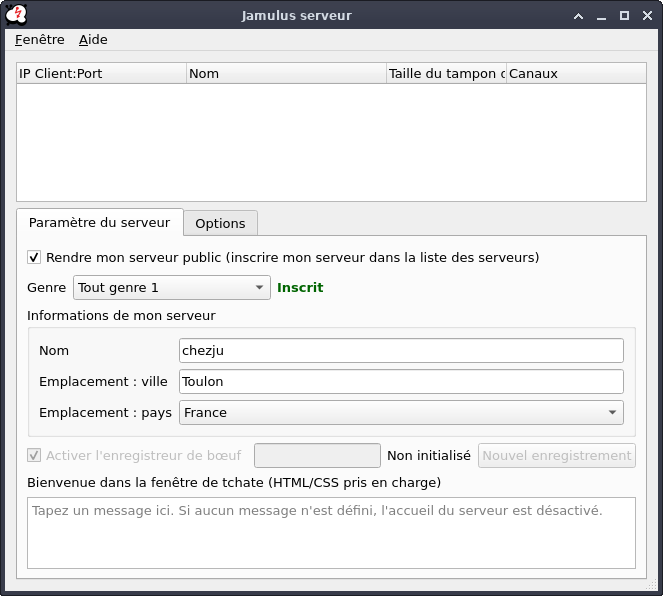Open the Fenêtre menu
This screenshot has width=663, height=596.
(x=40, y=40)
